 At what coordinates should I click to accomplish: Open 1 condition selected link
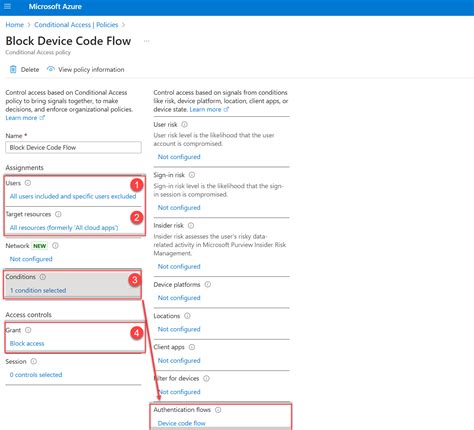coord(38,290)
